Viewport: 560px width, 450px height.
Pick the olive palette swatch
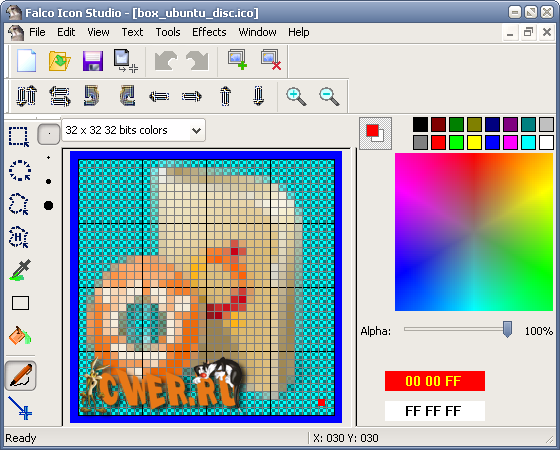[x=474, y=125]
